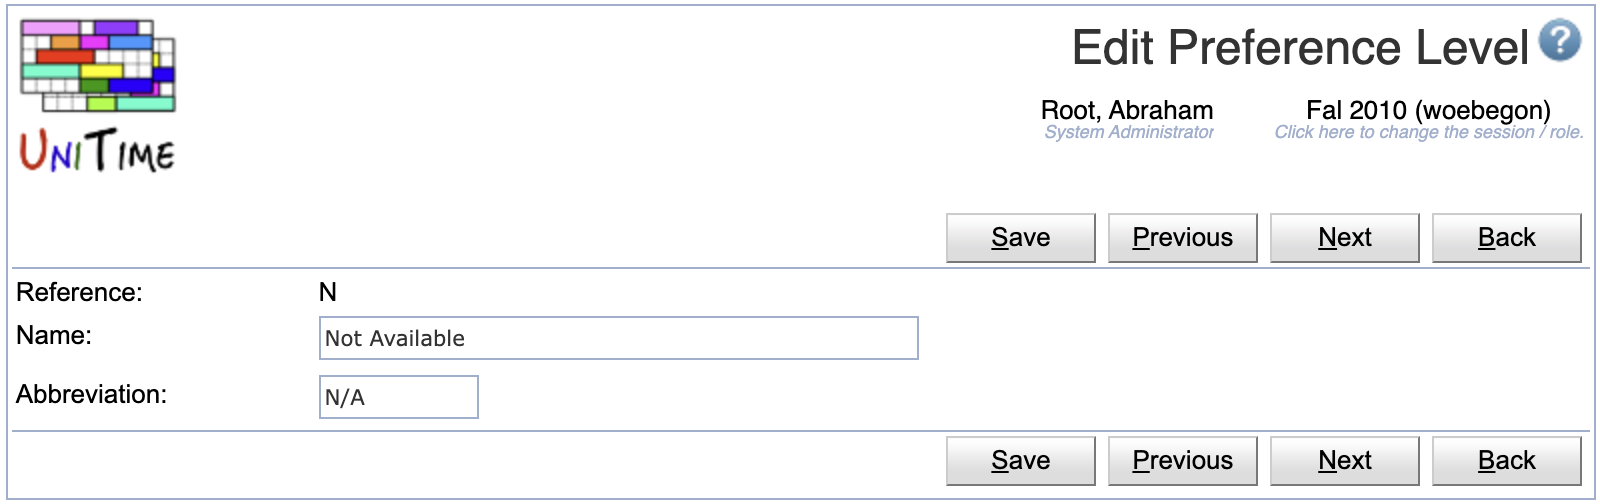1600x504 pixels.
Task: Click the bottom Back button
Action: tap(1507, 461)
